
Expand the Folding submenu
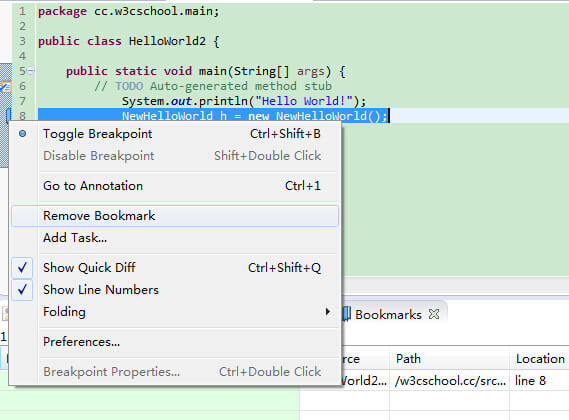(175, 312)
